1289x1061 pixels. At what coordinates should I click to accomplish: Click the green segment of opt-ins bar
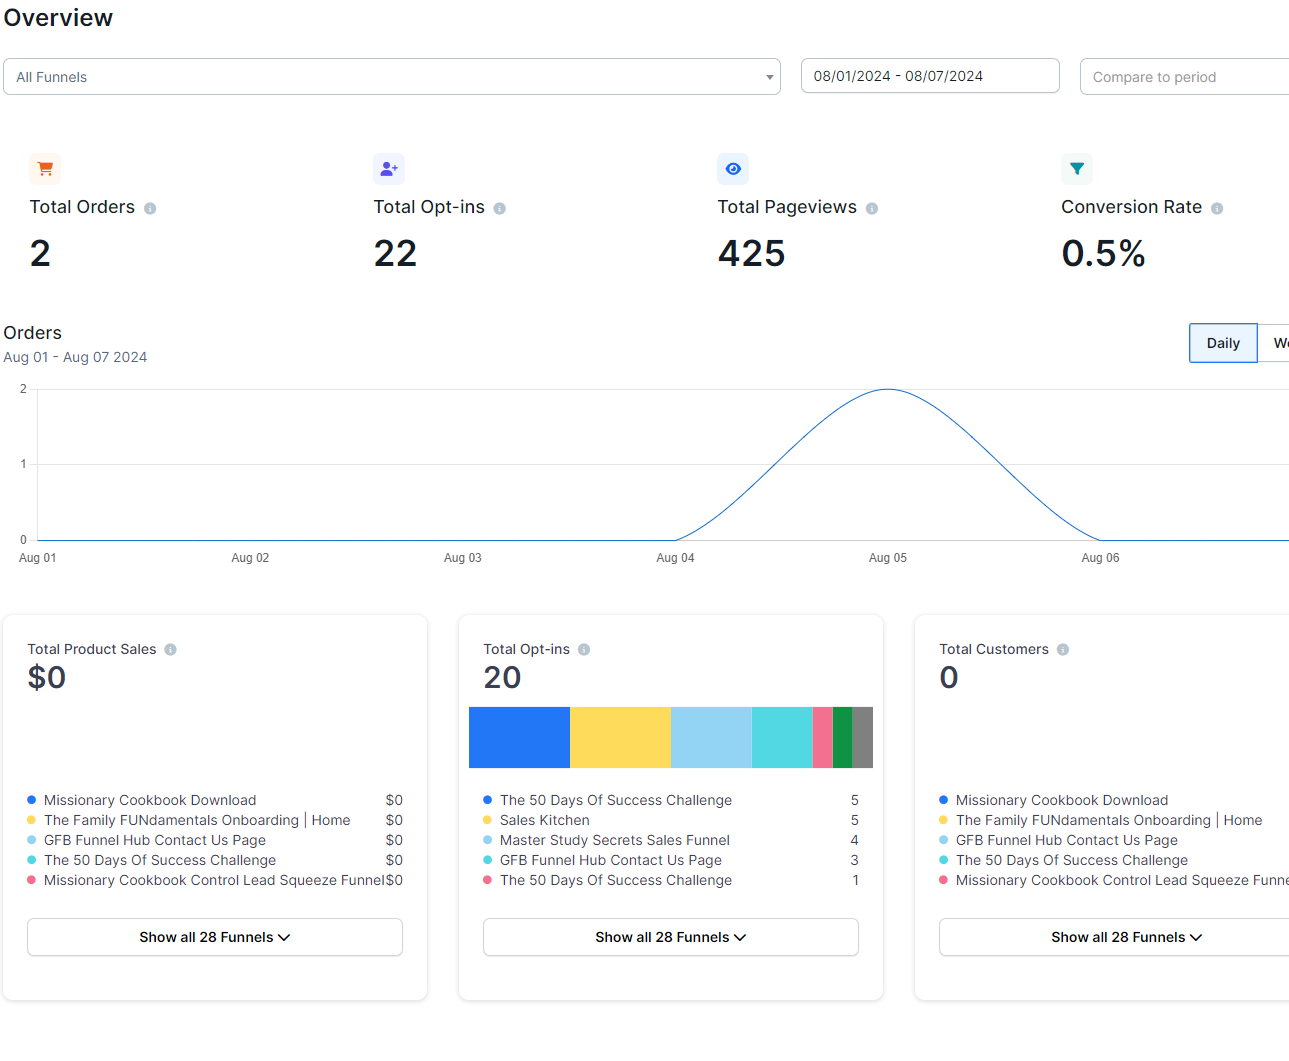click(843, 737)
